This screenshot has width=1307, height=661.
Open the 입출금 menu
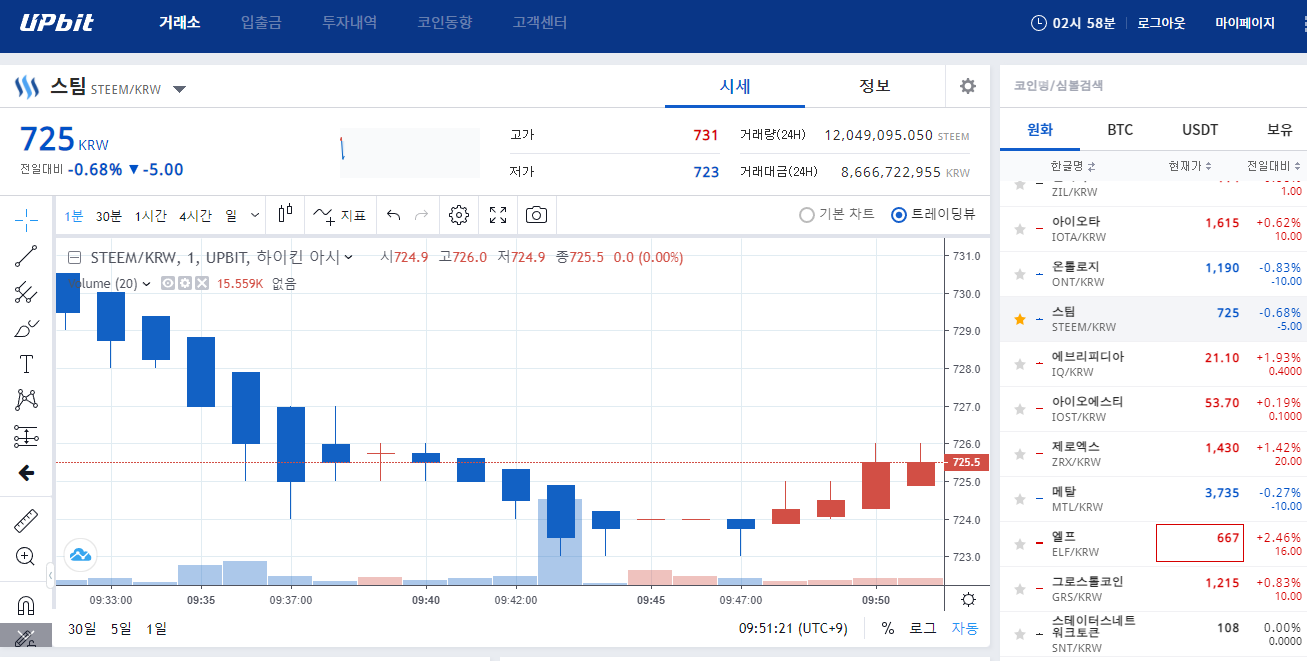pos(261,22)
